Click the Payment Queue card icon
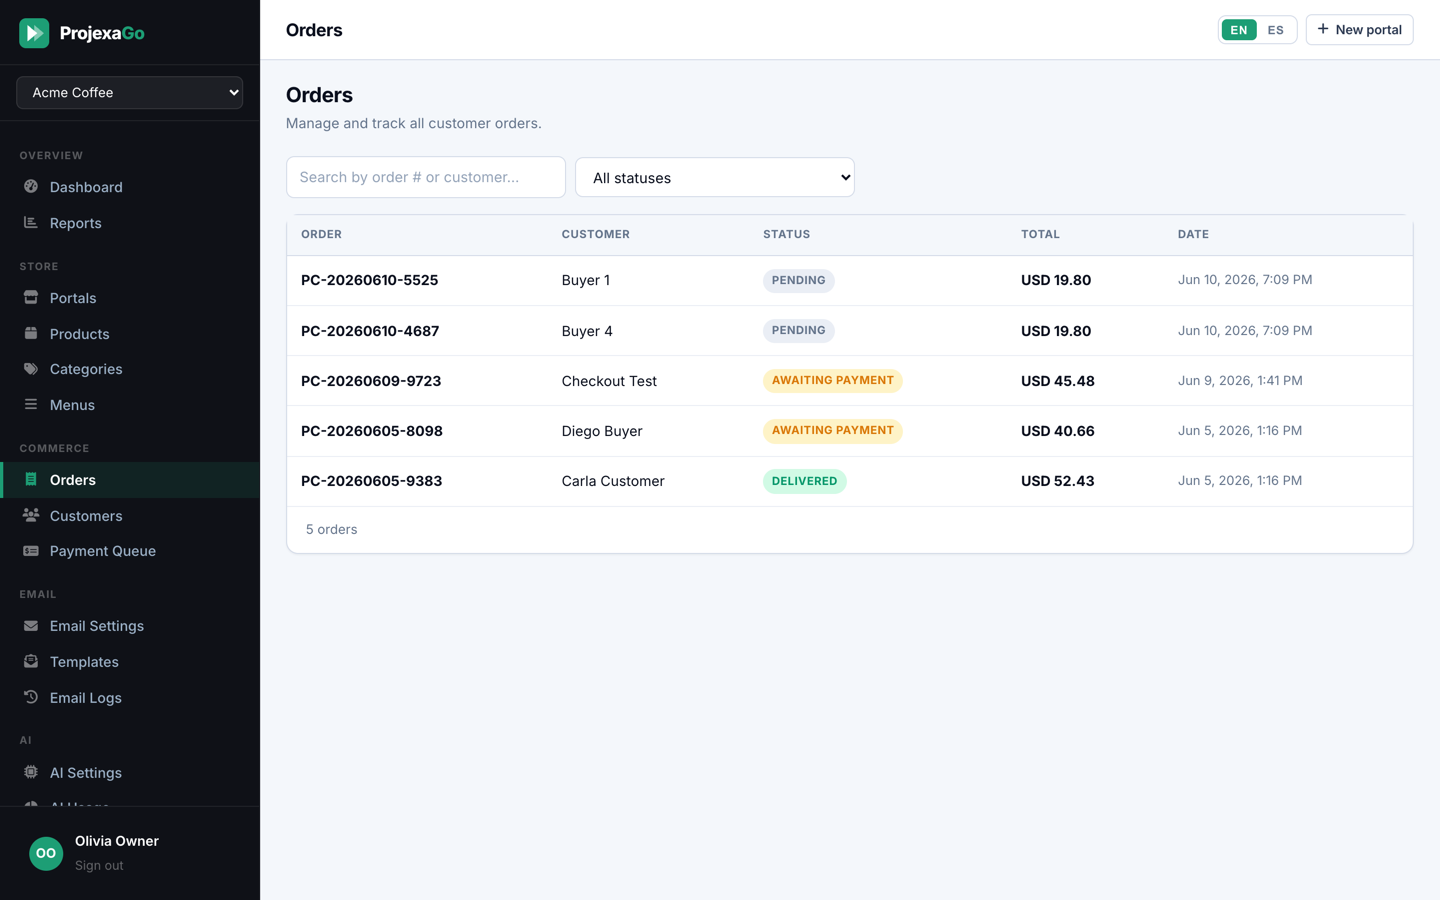The height and width of the screenshot is (900, 1440). point(31,551)
